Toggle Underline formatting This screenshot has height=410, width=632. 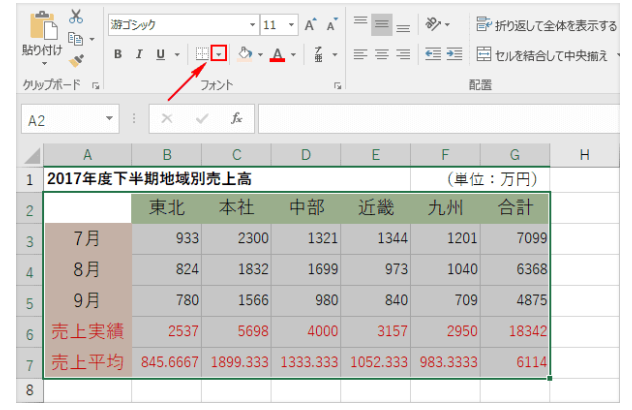pos(160,54)
